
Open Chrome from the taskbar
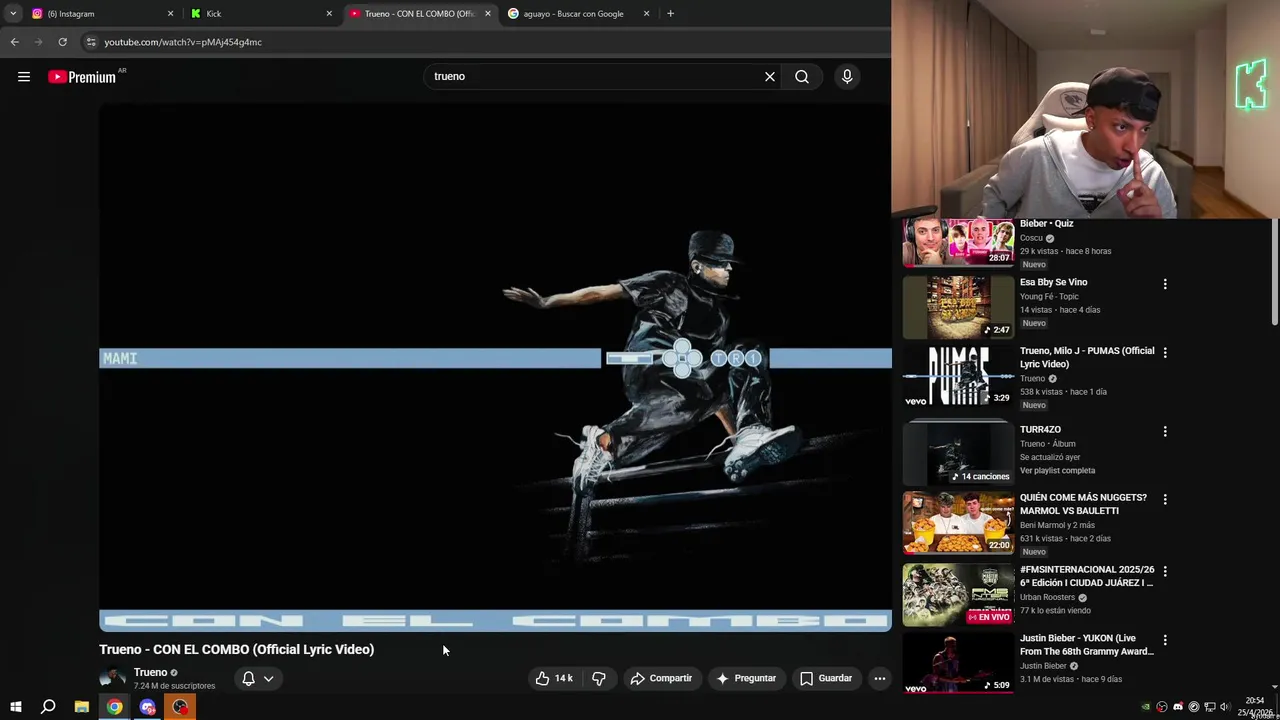(115, 707)
